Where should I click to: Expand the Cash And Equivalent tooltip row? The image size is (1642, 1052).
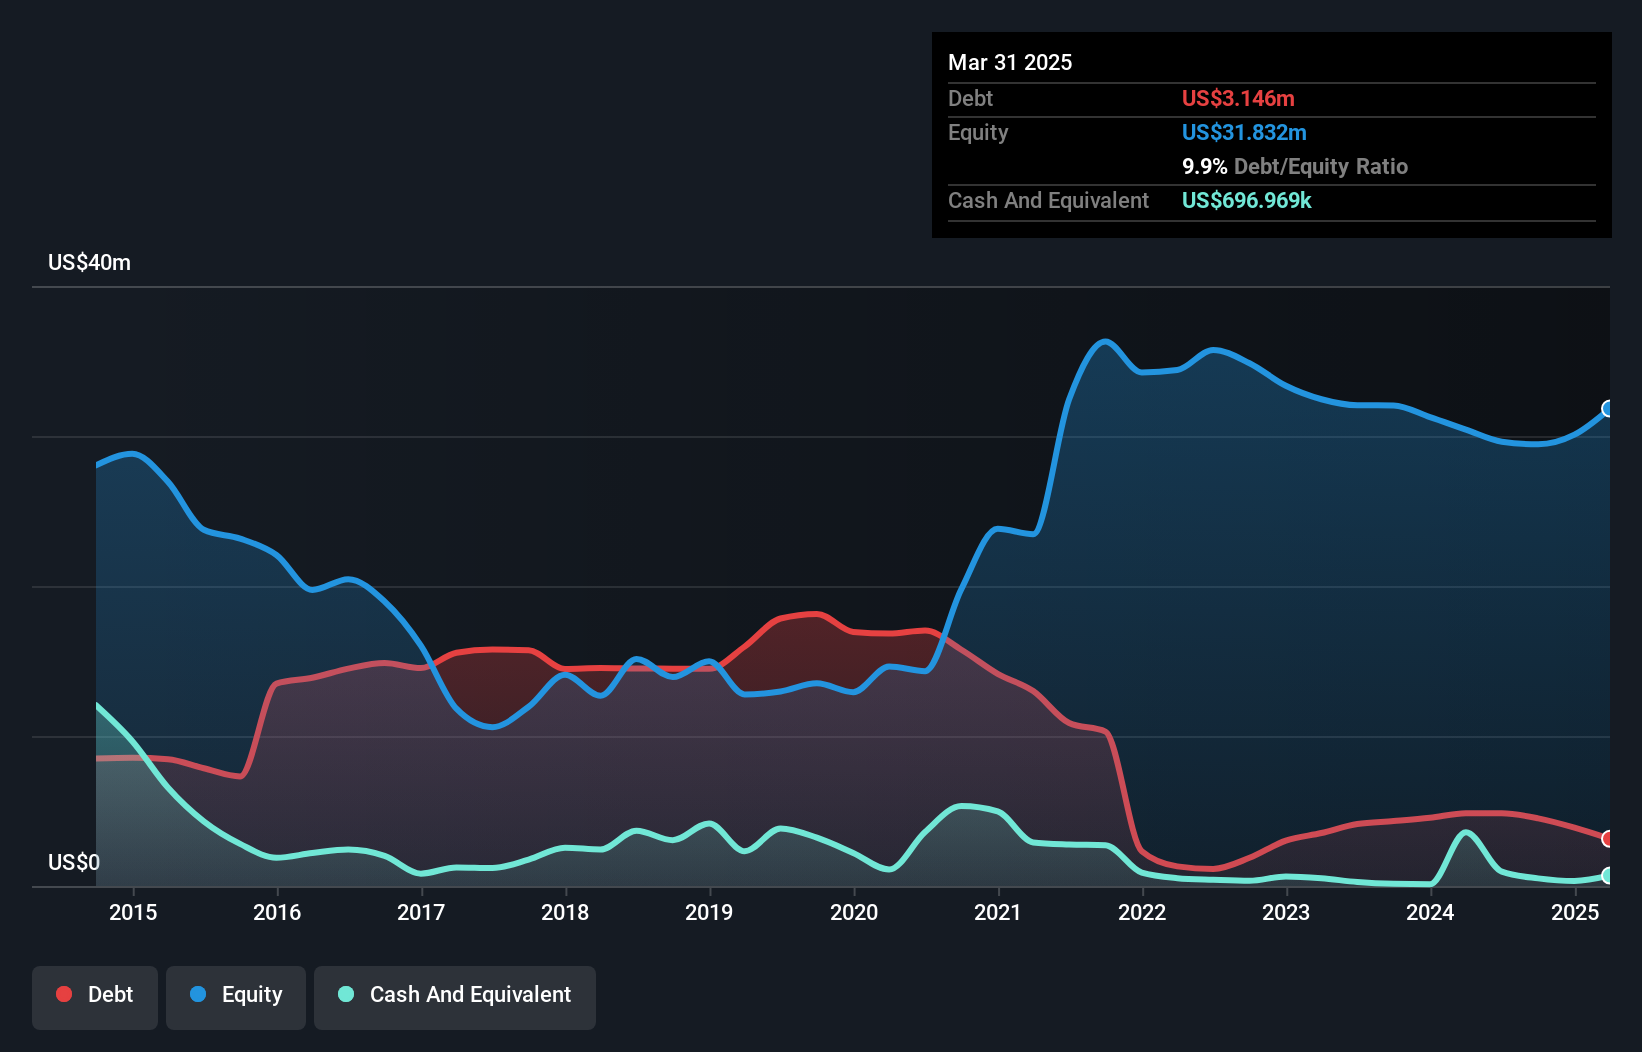pos(1047,200)
